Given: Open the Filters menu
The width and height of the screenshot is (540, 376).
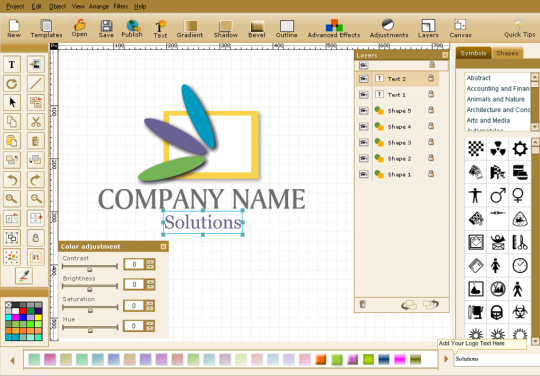Looking at the screenshot, I should 121,6.
